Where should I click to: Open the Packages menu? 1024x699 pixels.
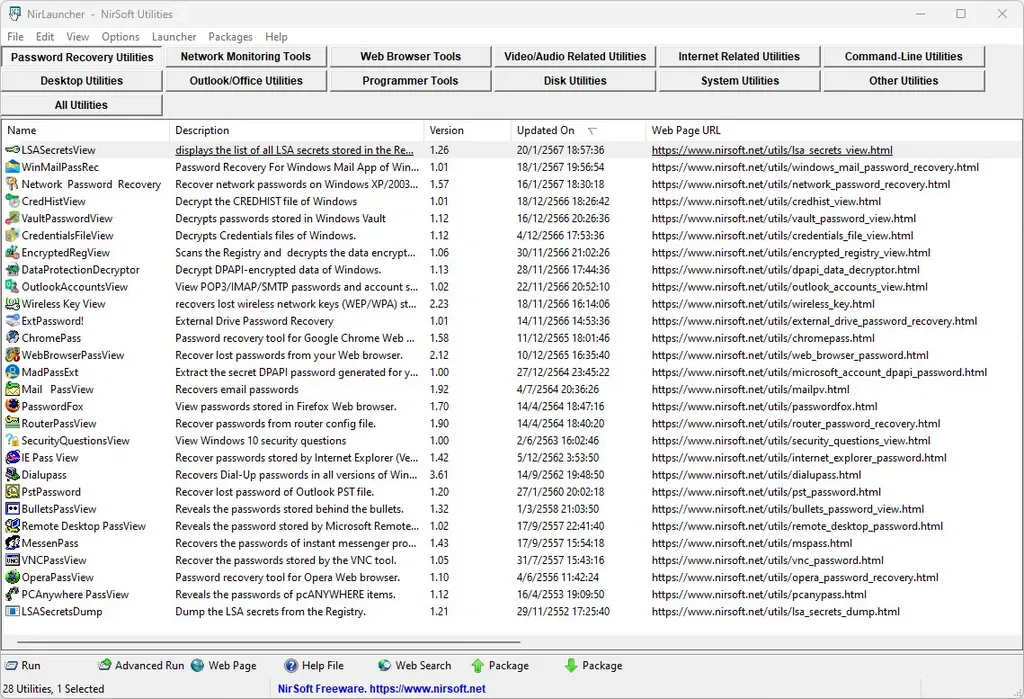pyautogui.click(x=230, y=37)
